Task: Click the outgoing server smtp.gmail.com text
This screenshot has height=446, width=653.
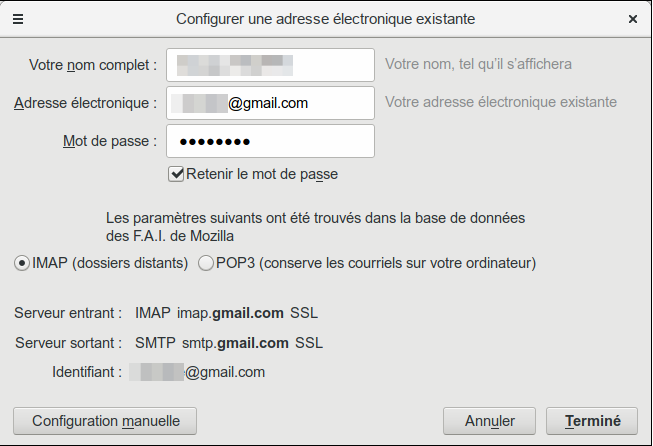Action: (235, 343)
